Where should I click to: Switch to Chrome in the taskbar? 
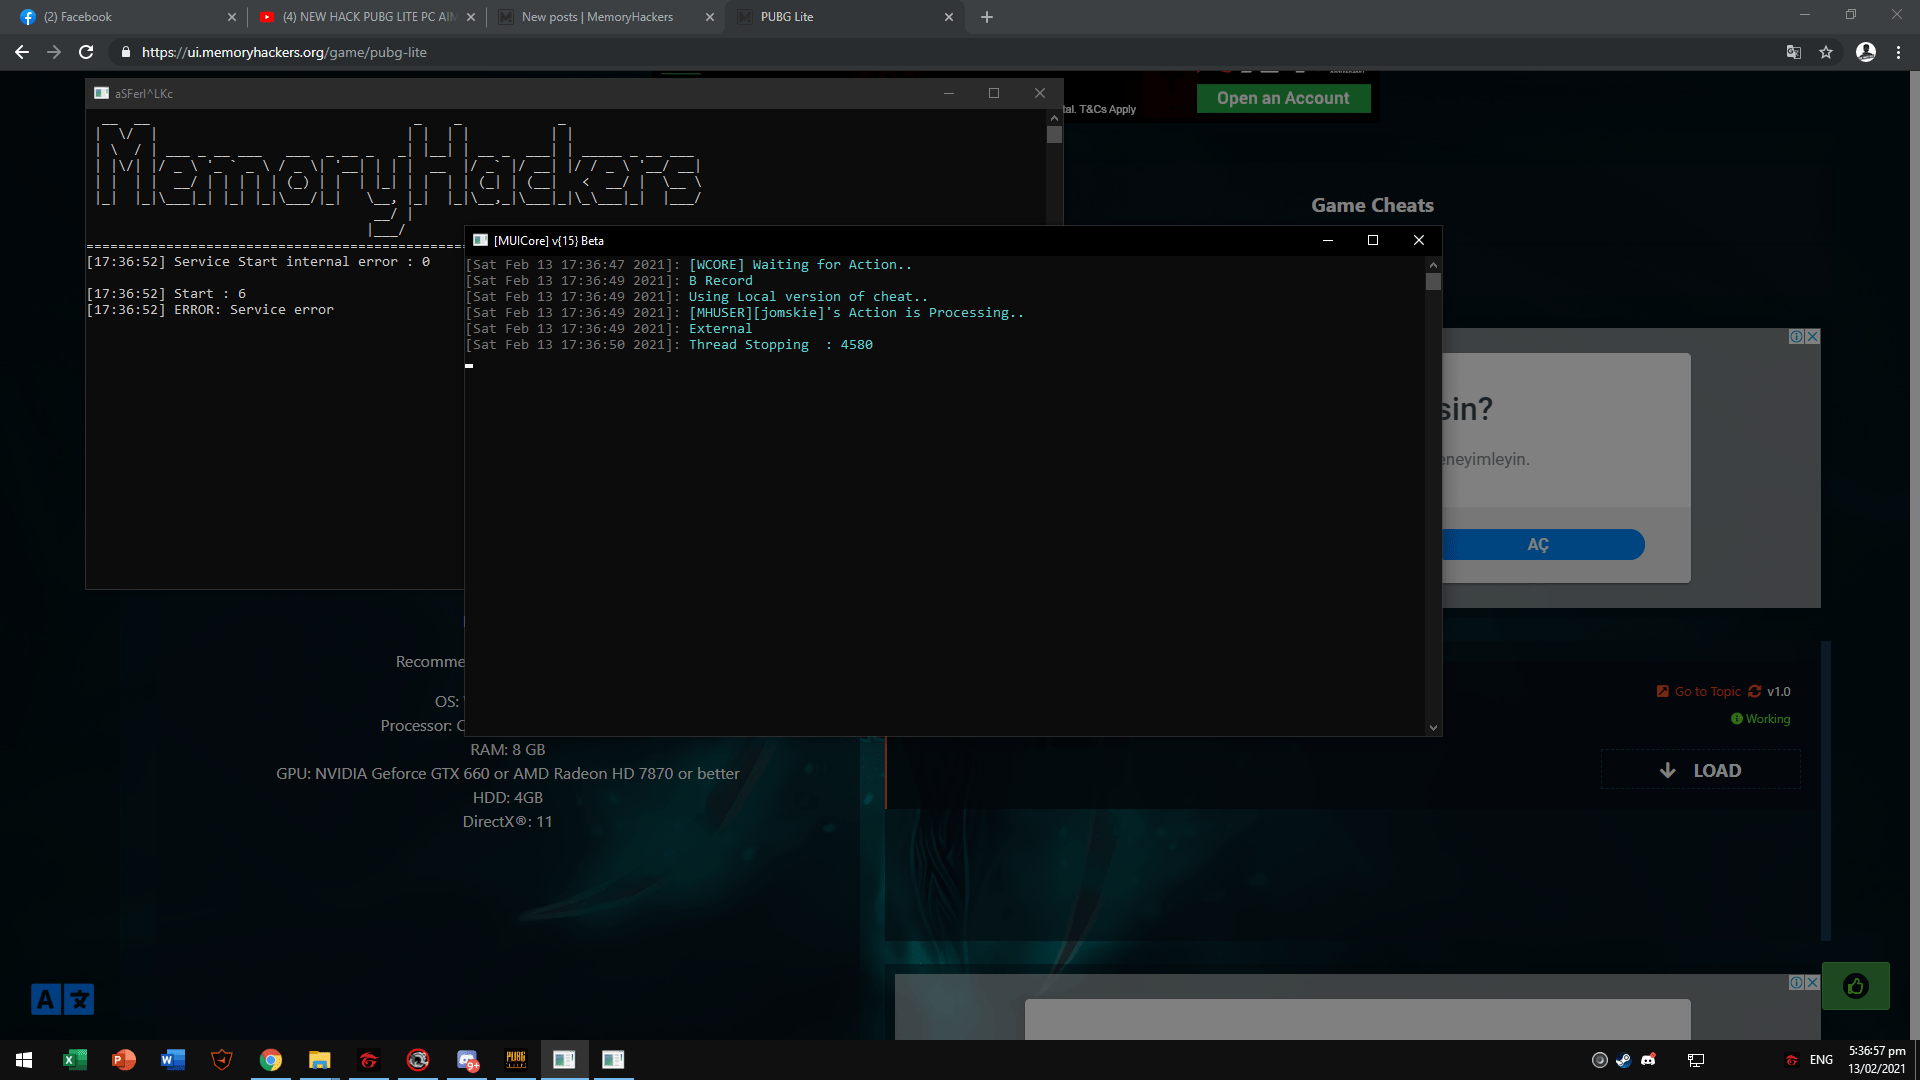click(271, 1060)
